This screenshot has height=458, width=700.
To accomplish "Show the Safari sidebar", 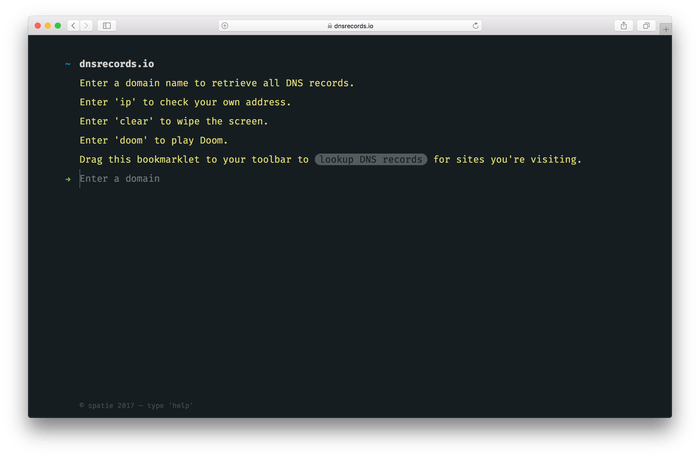I will [107, 25].
